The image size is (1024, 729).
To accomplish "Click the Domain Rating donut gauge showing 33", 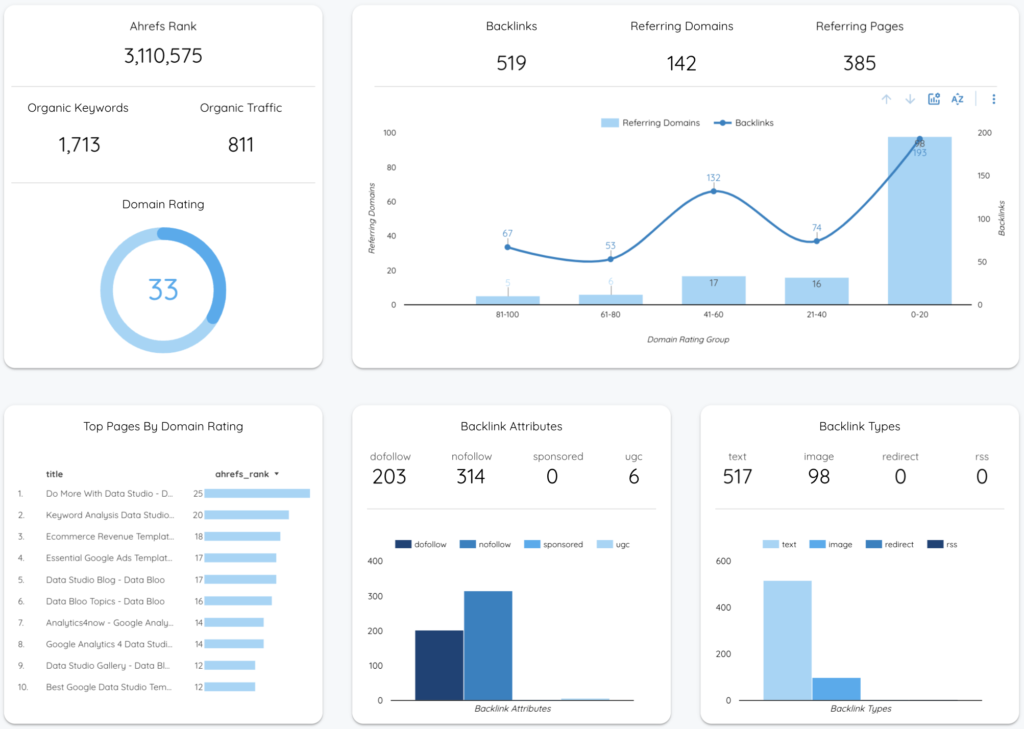I will 163,290.
